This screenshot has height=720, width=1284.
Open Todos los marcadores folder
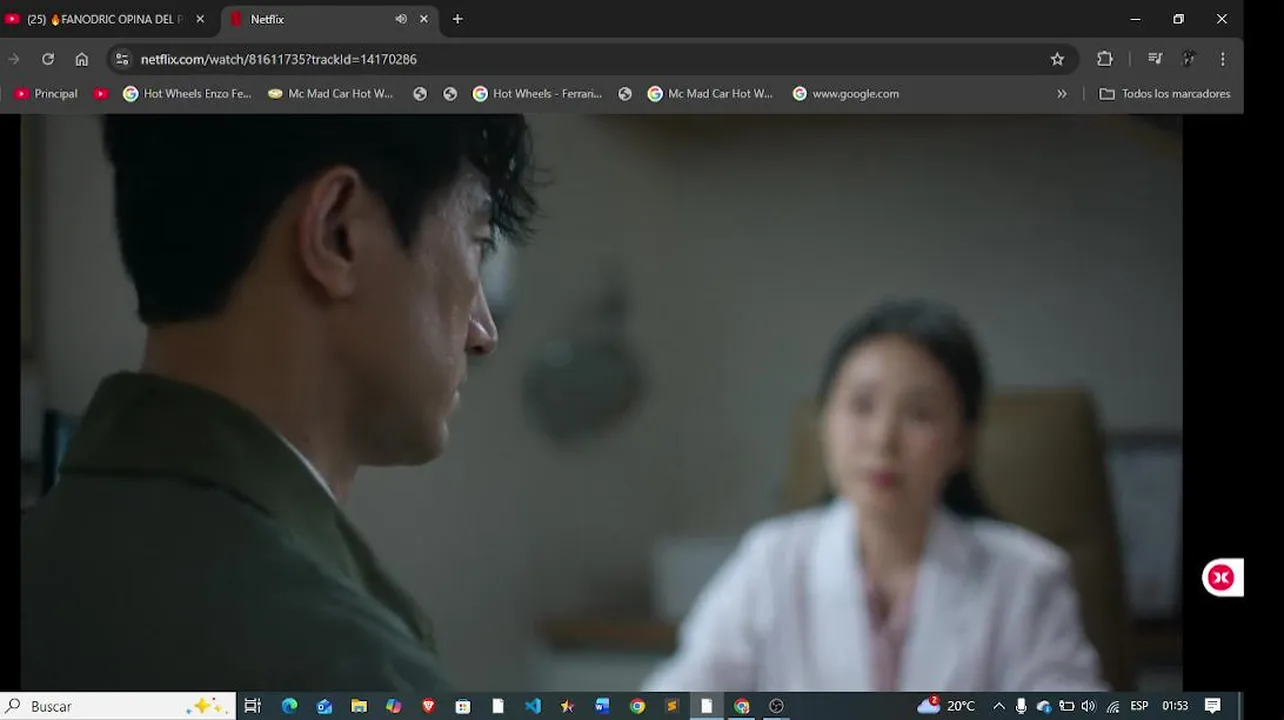1165,93
